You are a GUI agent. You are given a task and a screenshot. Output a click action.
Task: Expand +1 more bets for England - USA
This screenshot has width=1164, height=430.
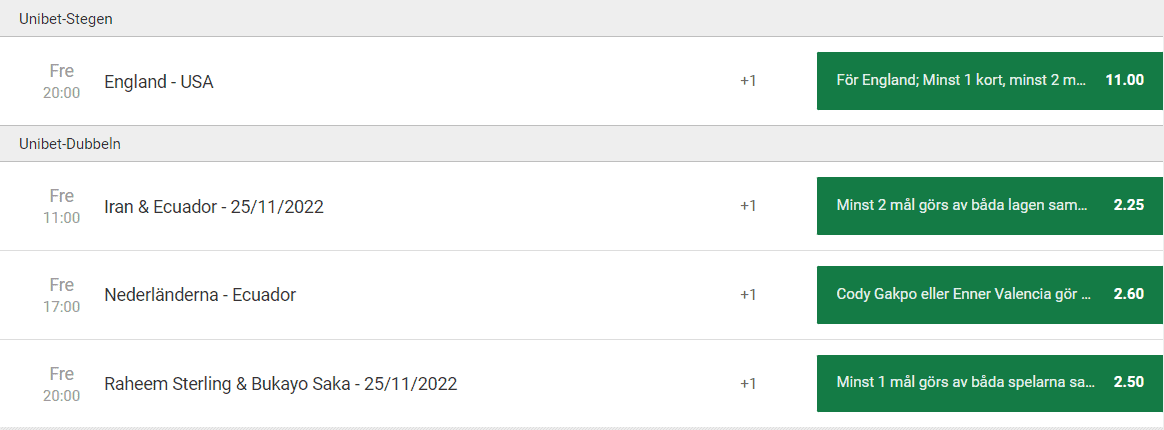pos(748,81)
